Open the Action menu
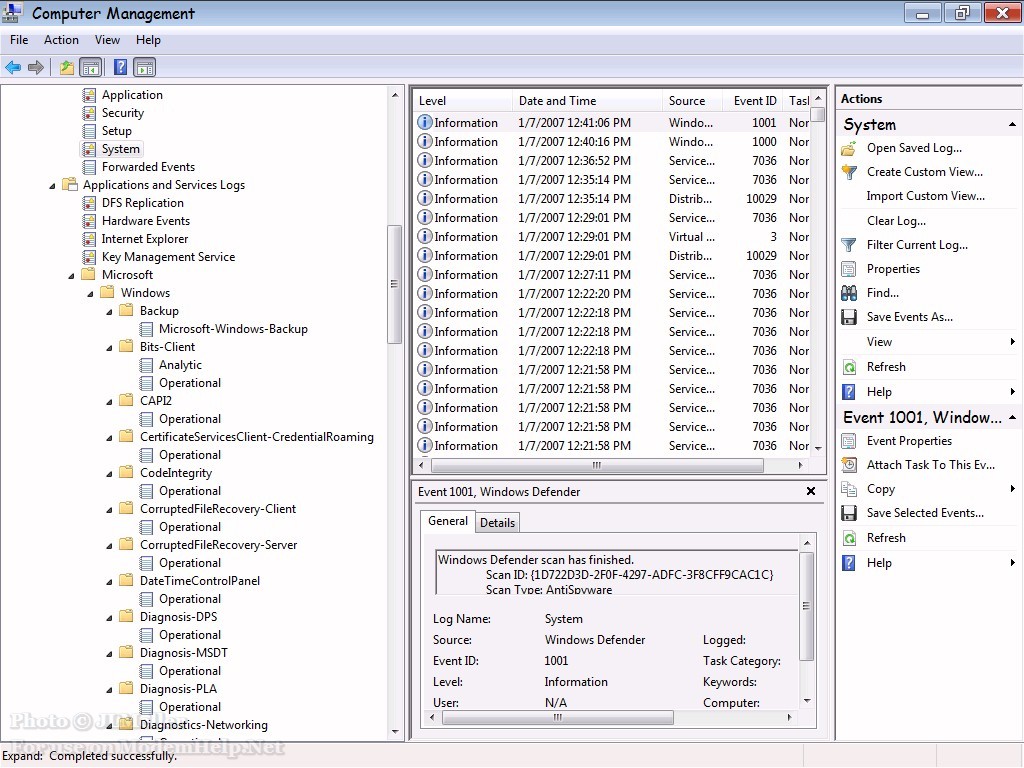 tap(61, 40)
